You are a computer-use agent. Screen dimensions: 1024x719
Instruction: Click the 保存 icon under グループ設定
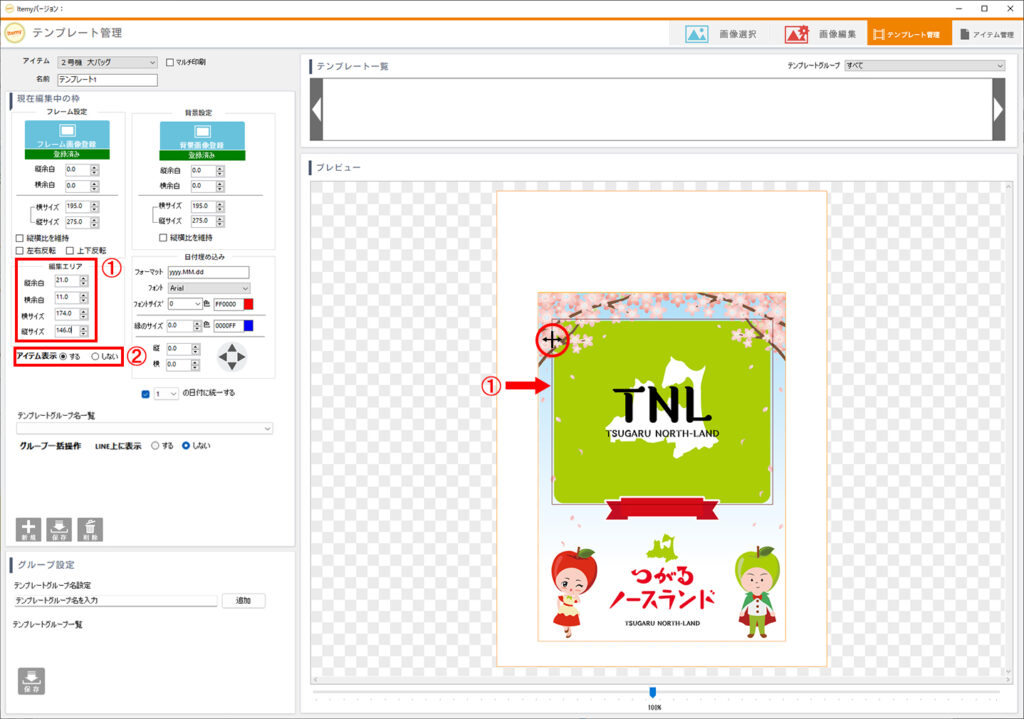pyautogui.click(x=31, y=679)
